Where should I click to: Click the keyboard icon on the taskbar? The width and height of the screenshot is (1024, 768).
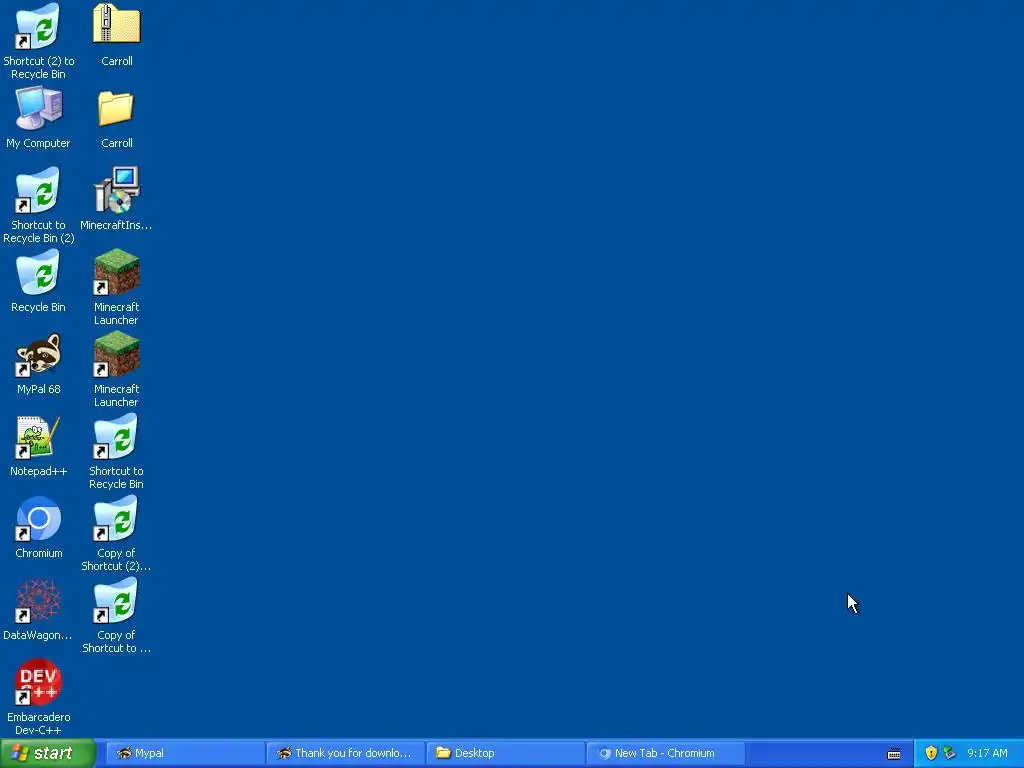pos(894,754)
